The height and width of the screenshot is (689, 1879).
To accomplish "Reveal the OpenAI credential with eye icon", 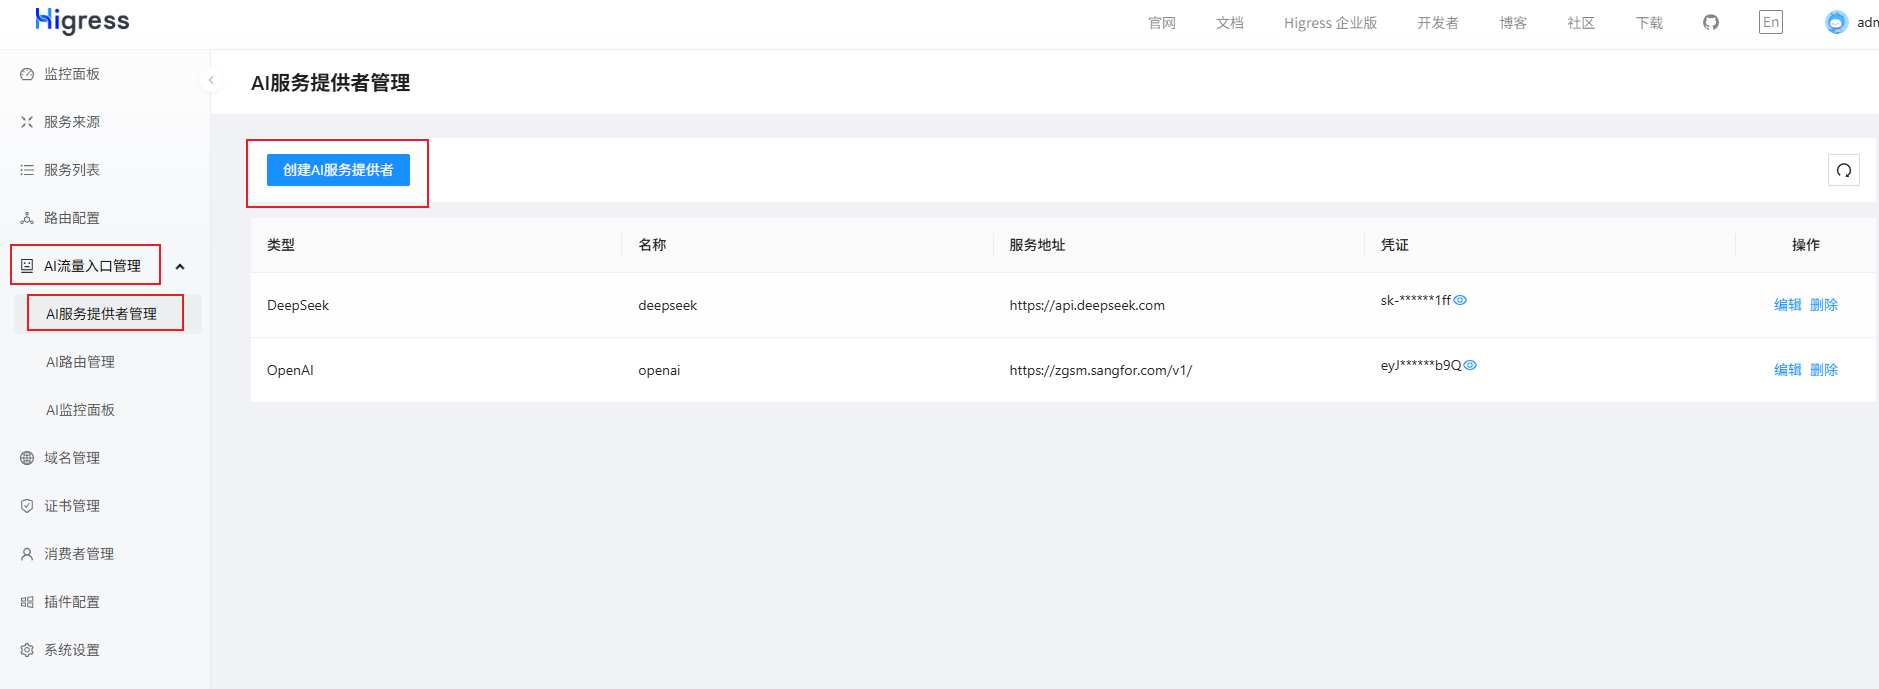I will pyautogui.click(x=1470, y=365).
